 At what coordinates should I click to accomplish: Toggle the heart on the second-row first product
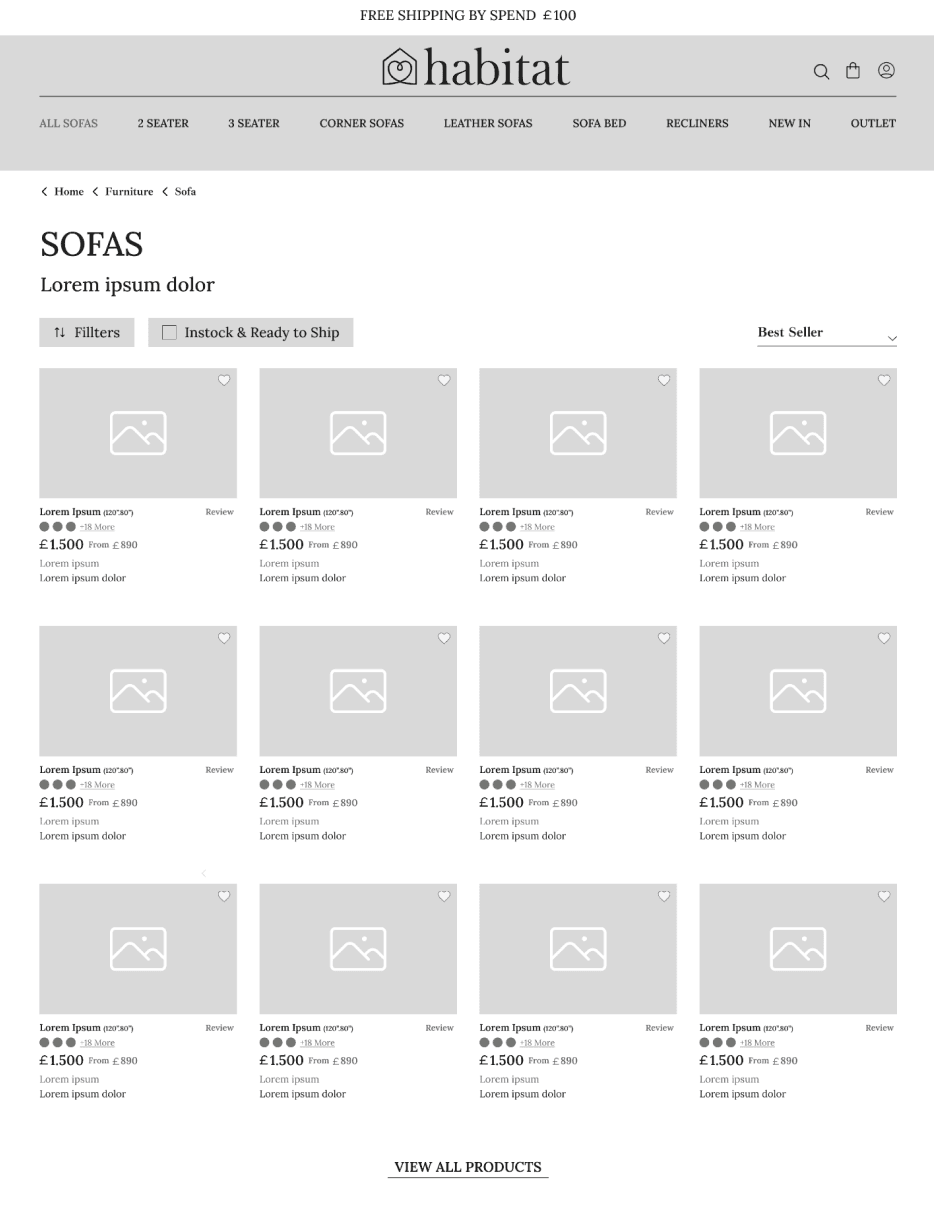224,638
